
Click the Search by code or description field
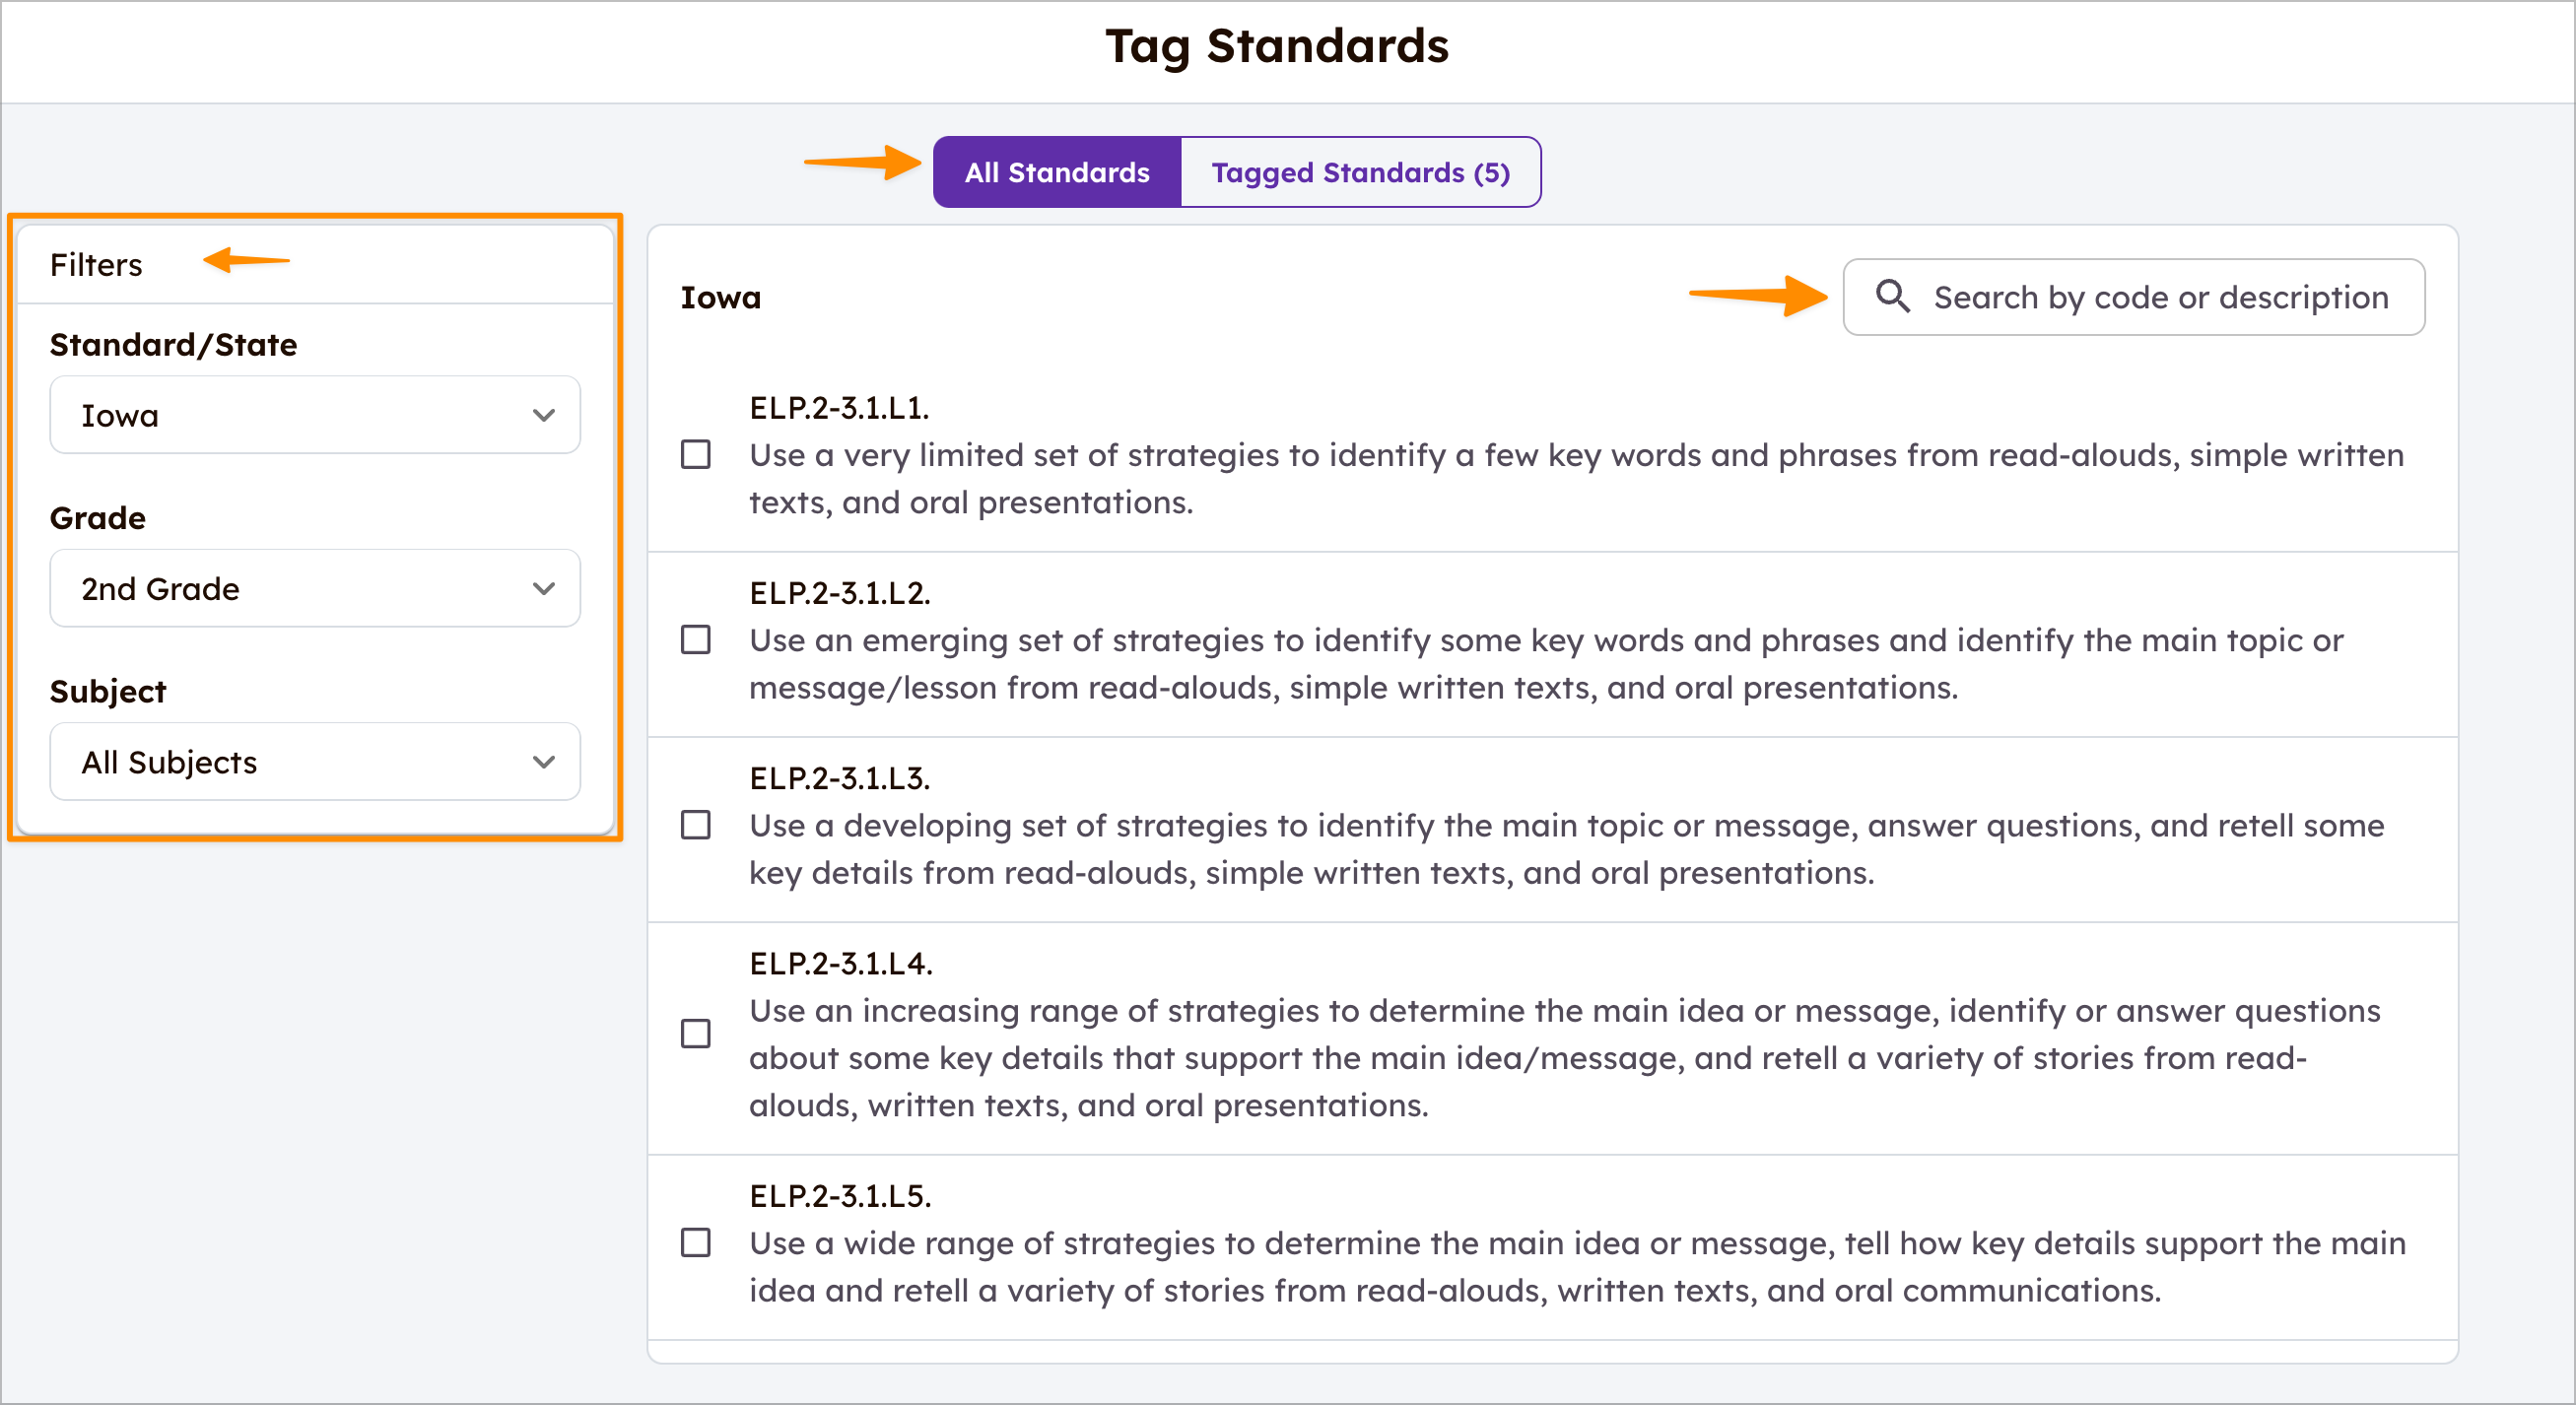click(x=2160, y=297)
